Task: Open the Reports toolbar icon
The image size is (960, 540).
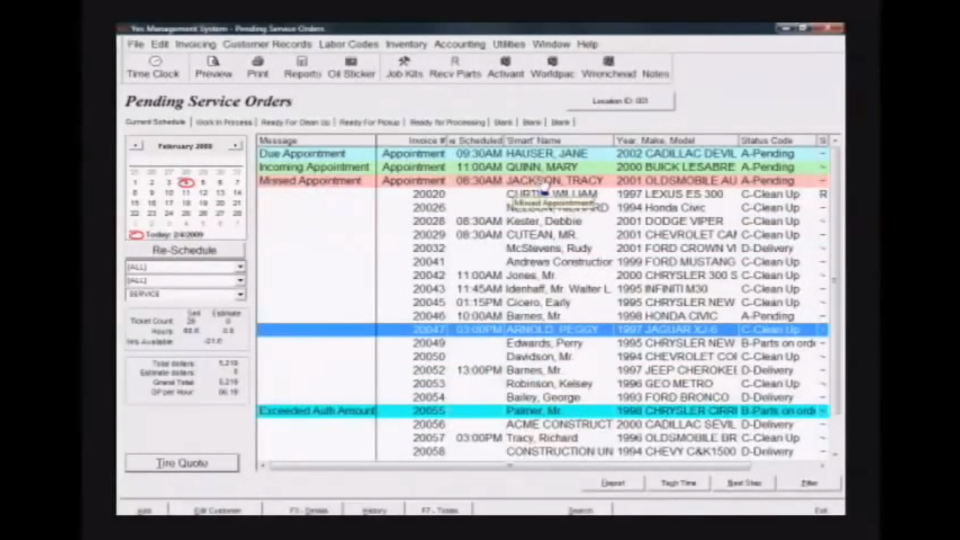Action: tap(302, 67)
